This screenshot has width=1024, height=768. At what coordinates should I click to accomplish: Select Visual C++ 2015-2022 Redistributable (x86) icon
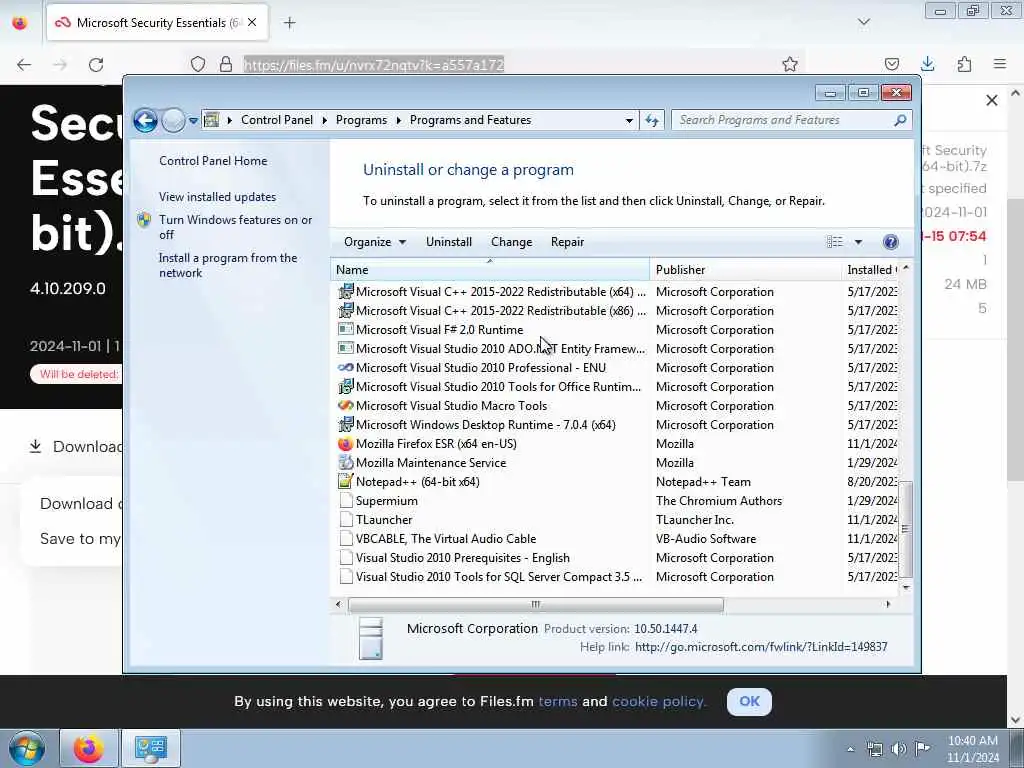click(x=345, y=310)
